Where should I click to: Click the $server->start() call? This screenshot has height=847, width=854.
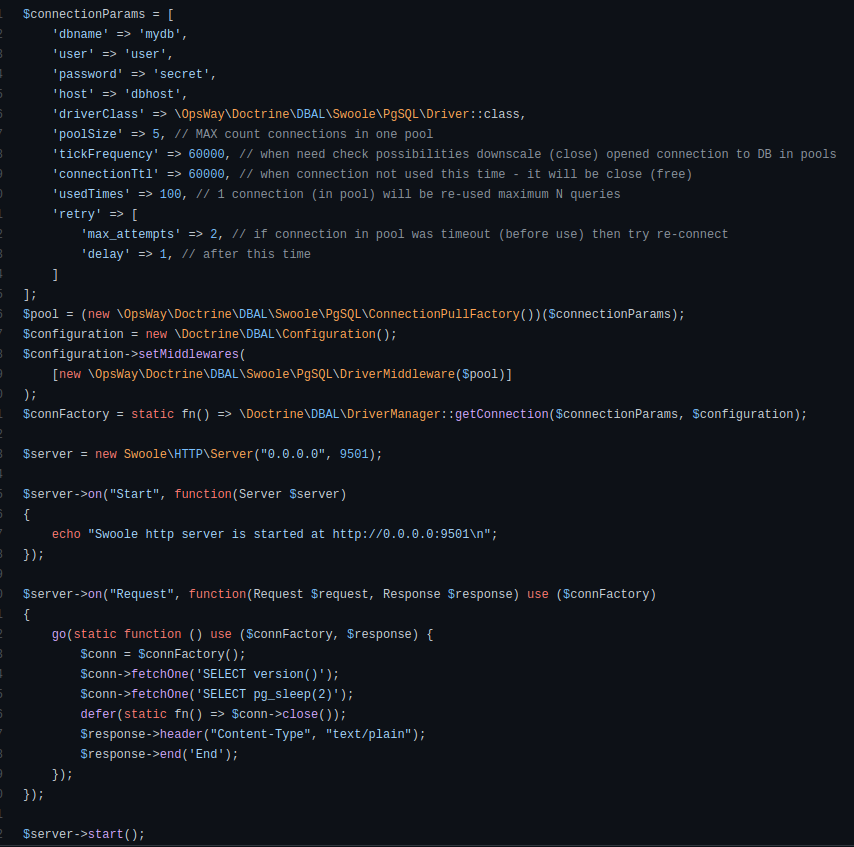[x=84, y=834]
